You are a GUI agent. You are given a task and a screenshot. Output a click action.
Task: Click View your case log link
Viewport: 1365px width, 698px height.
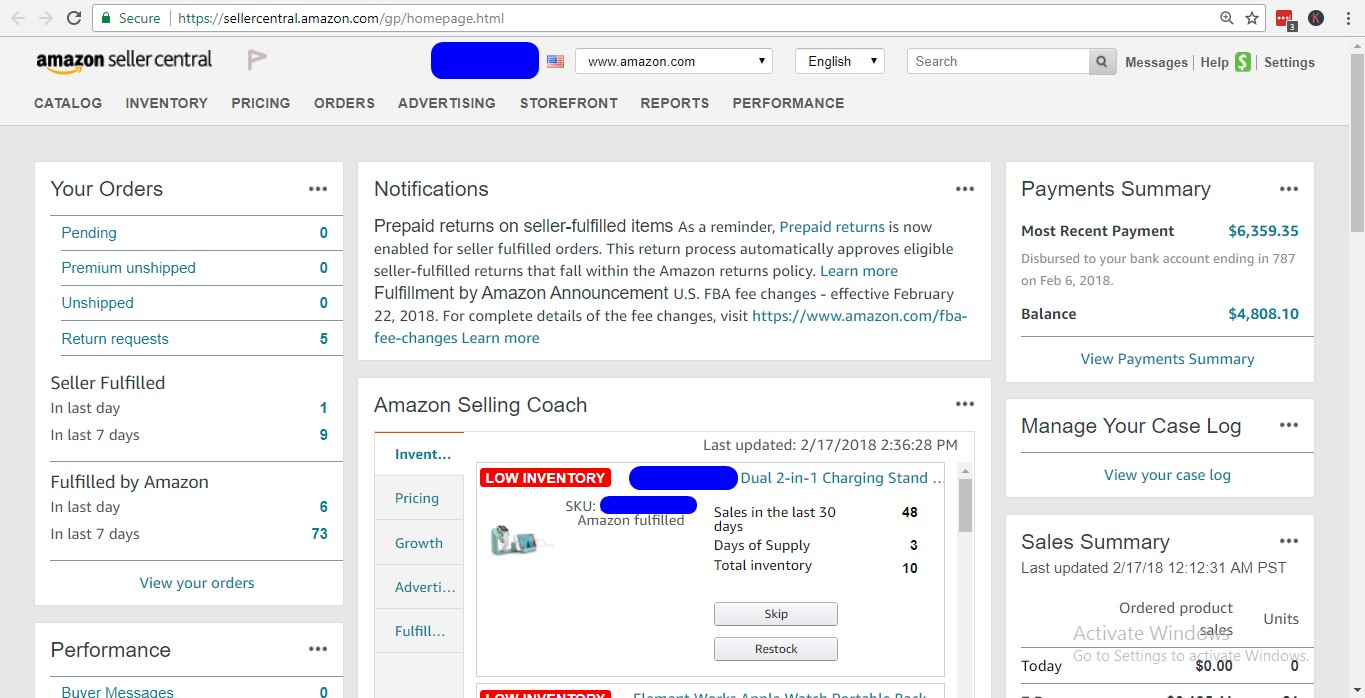(1167, 475)
